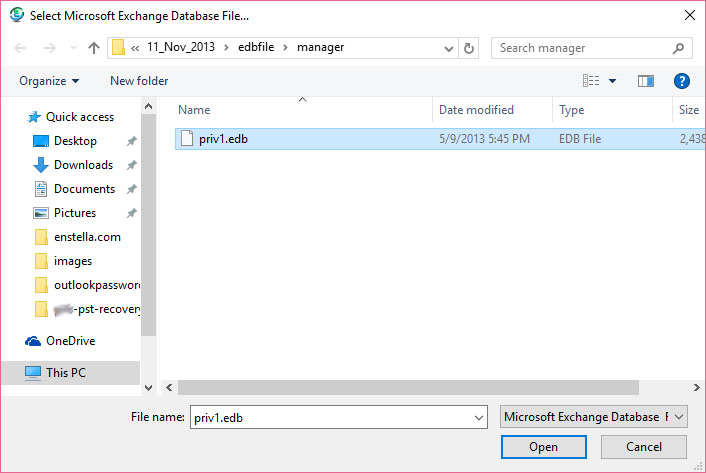
Task: Expand the File name dropdown
Action: [479, 418]
